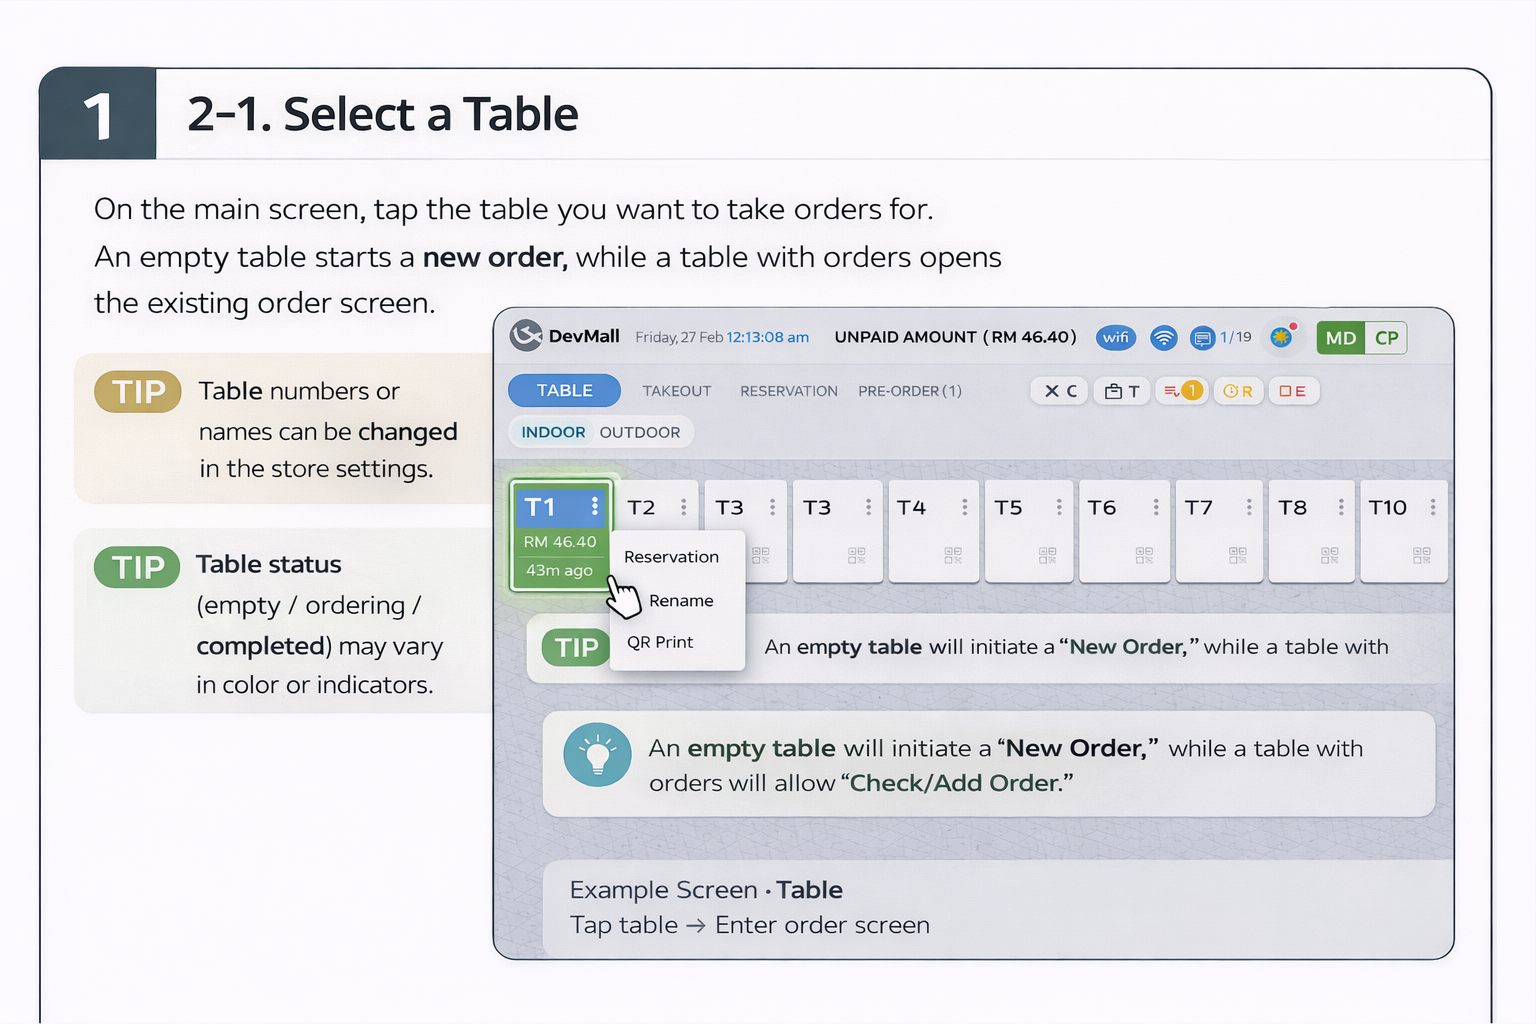Click the DevMall logo icon
This screenshot has width=1536, height=1024.
526,336
